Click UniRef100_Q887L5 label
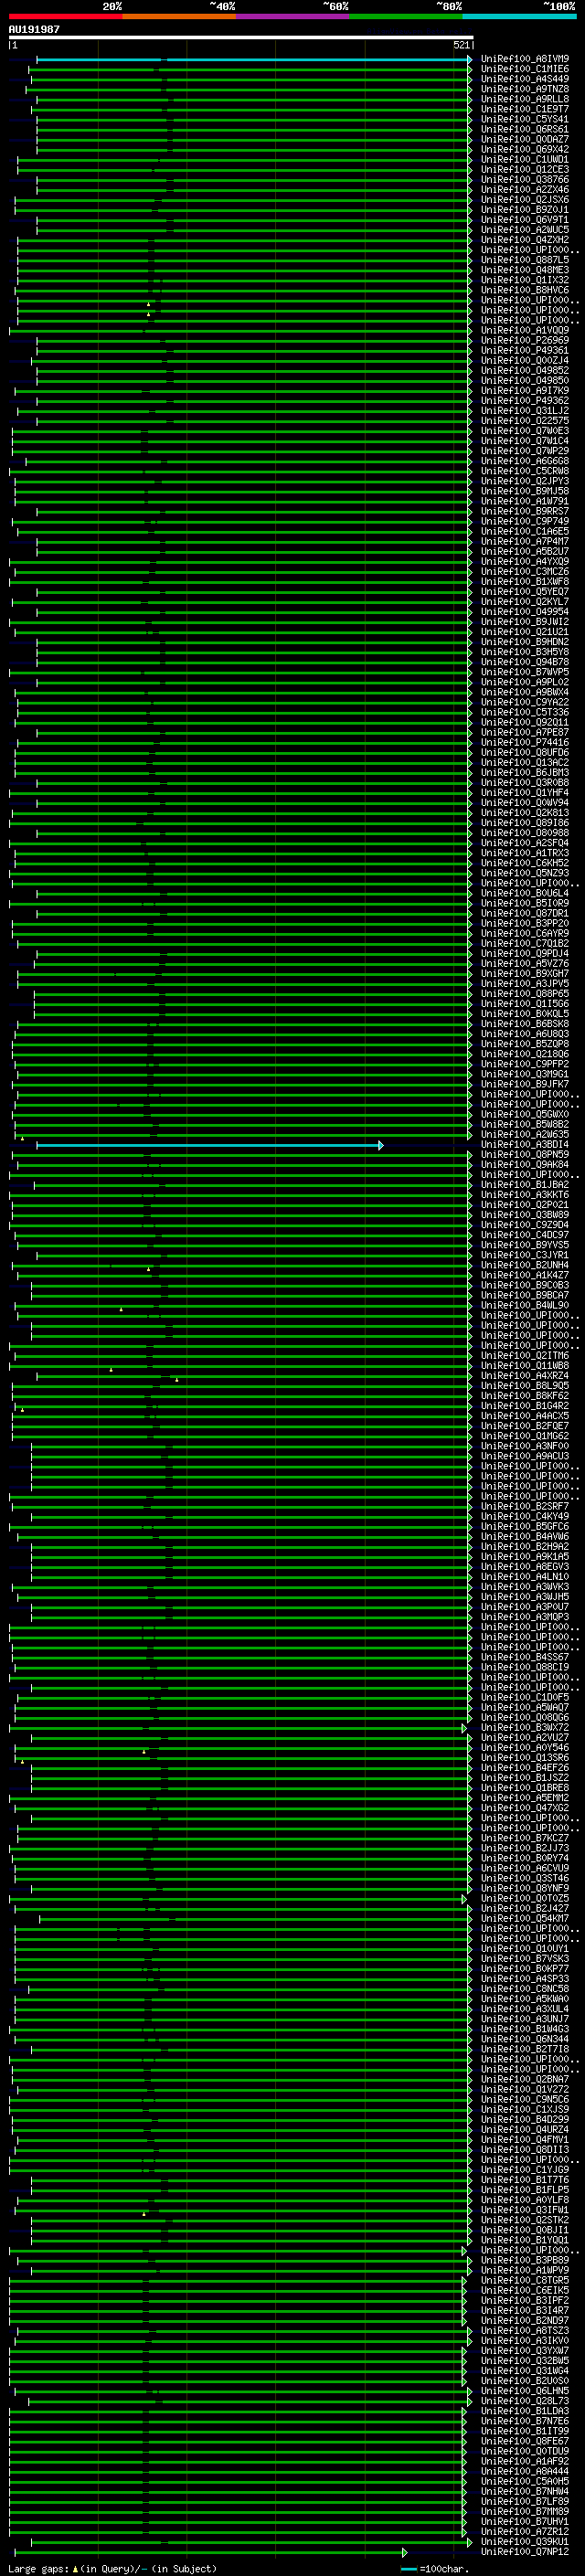The width and height of the screenshot is (585, 2576). (524, 260)
